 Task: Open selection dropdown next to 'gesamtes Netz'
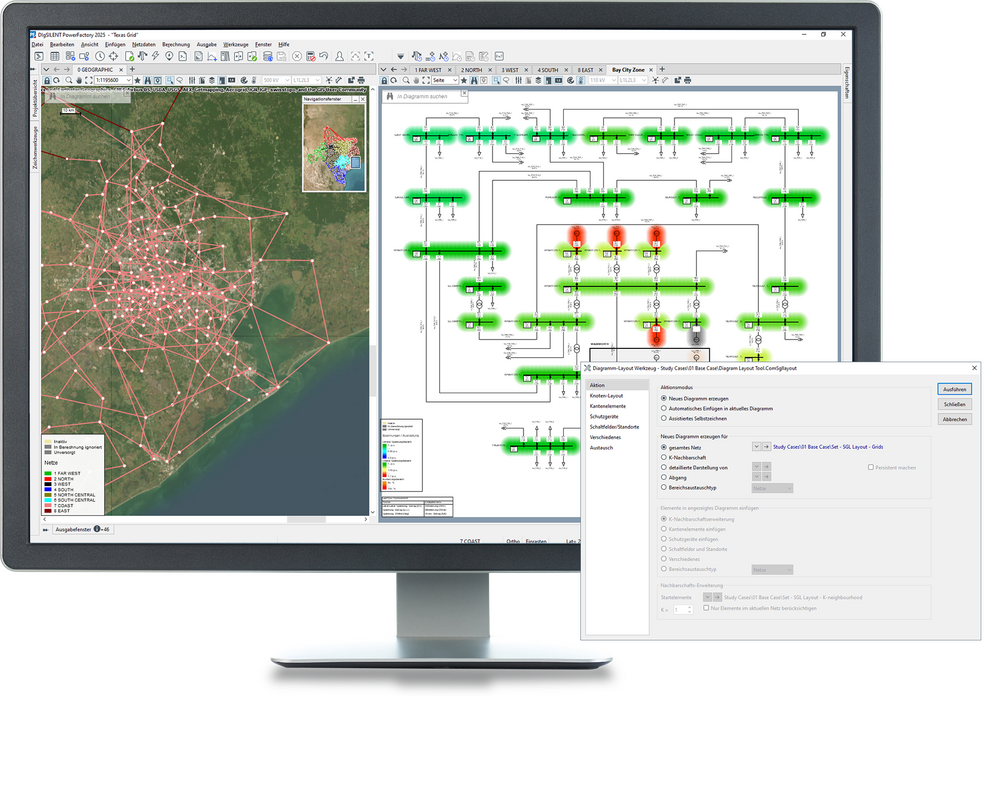click(756, 446)
